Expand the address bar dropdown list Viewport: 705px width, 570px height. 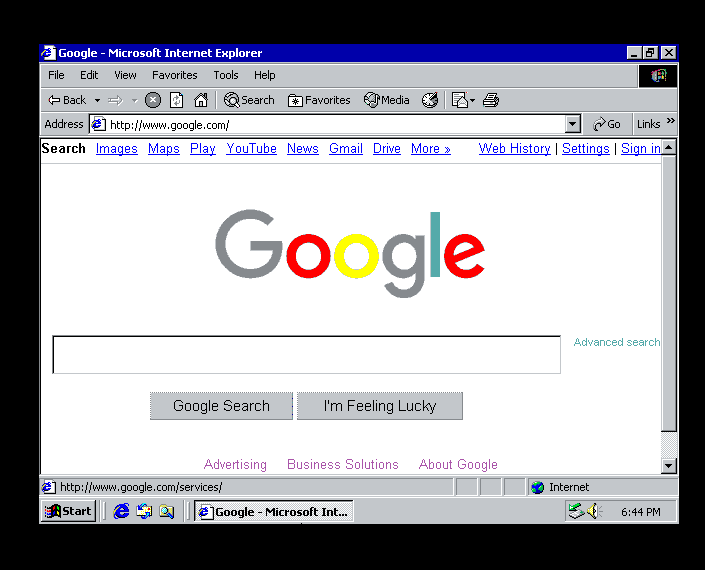click(x=572, y=124)
